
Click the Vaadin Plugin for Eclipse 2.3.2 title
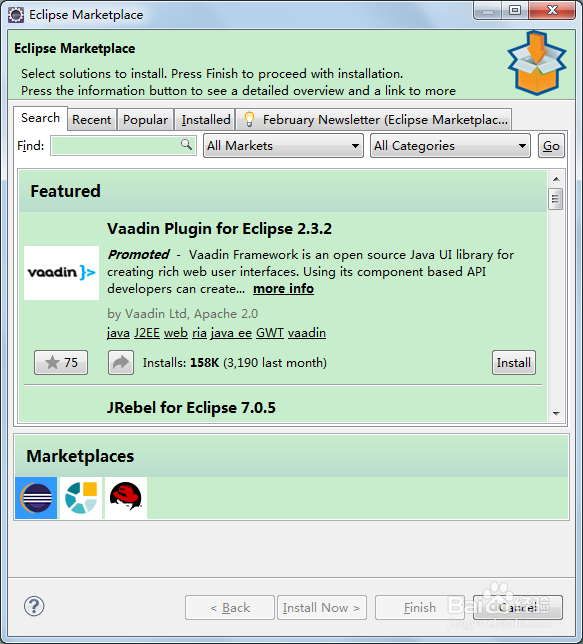click(219, 229)
